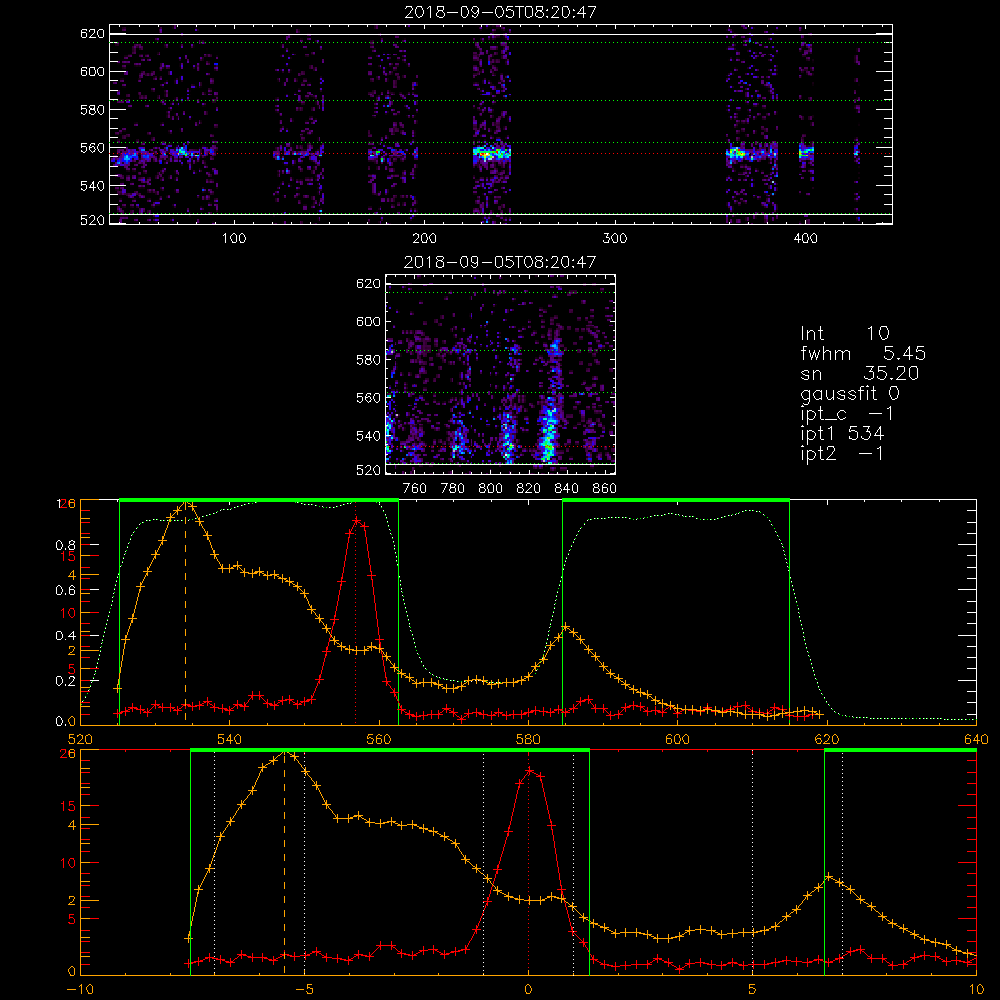Click bright emission patch near 230 in wide spectrogram
The width and height of the screenshot is (1000, 1000).
tap(491, 153)
